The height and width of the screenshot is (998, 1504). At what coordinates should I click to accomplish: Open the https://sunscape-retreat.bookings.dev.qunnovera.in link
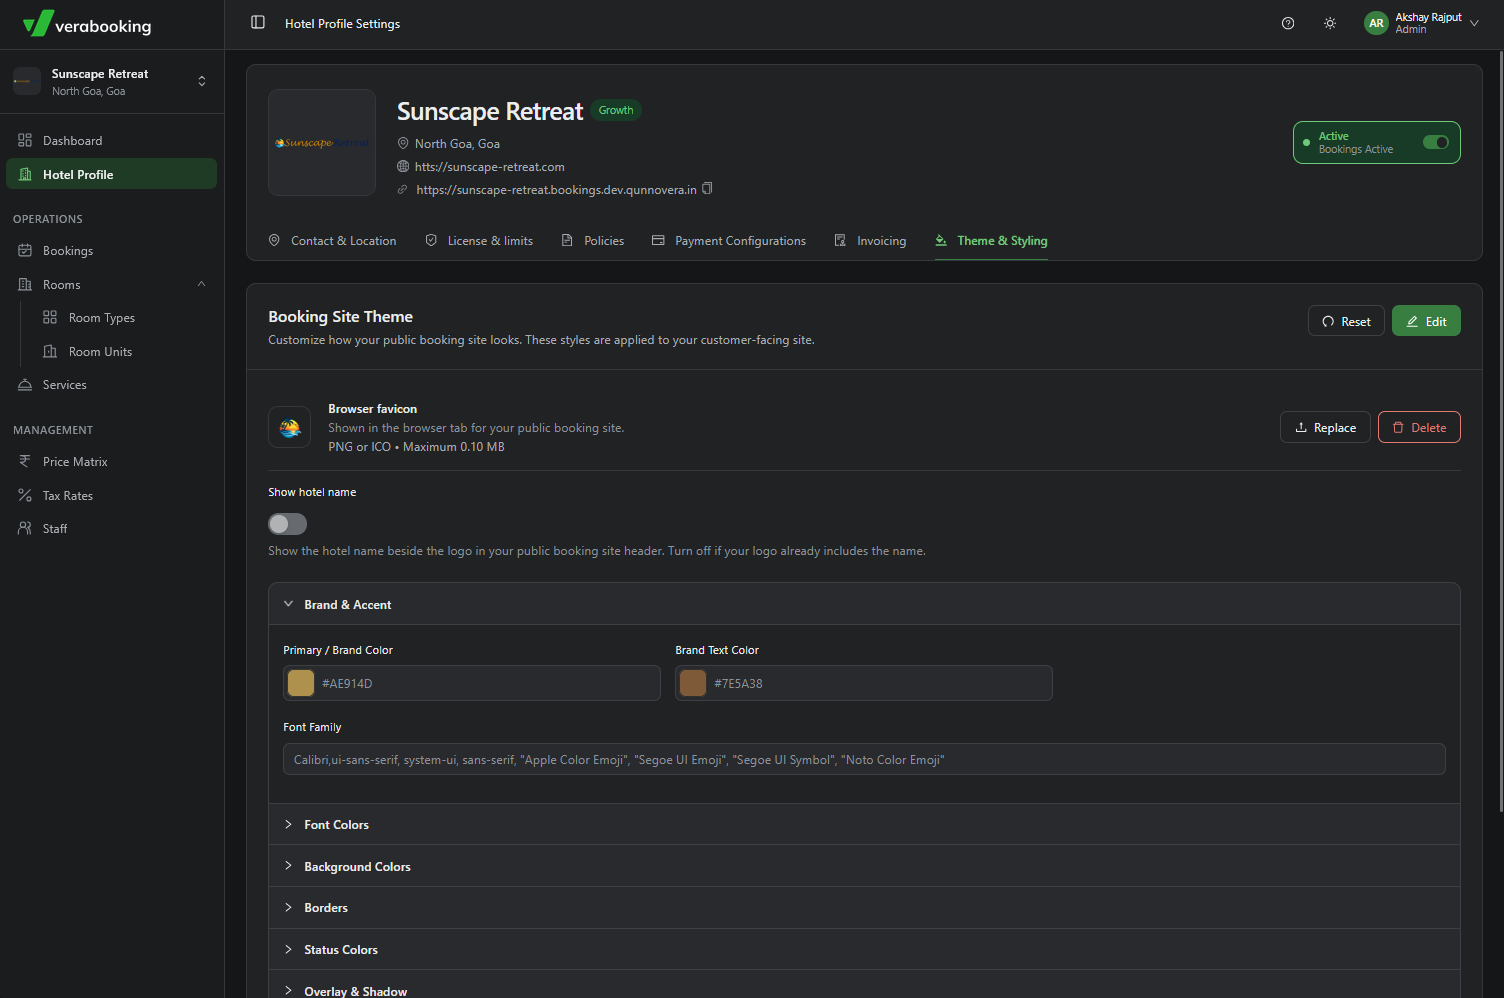pos(556,189)
